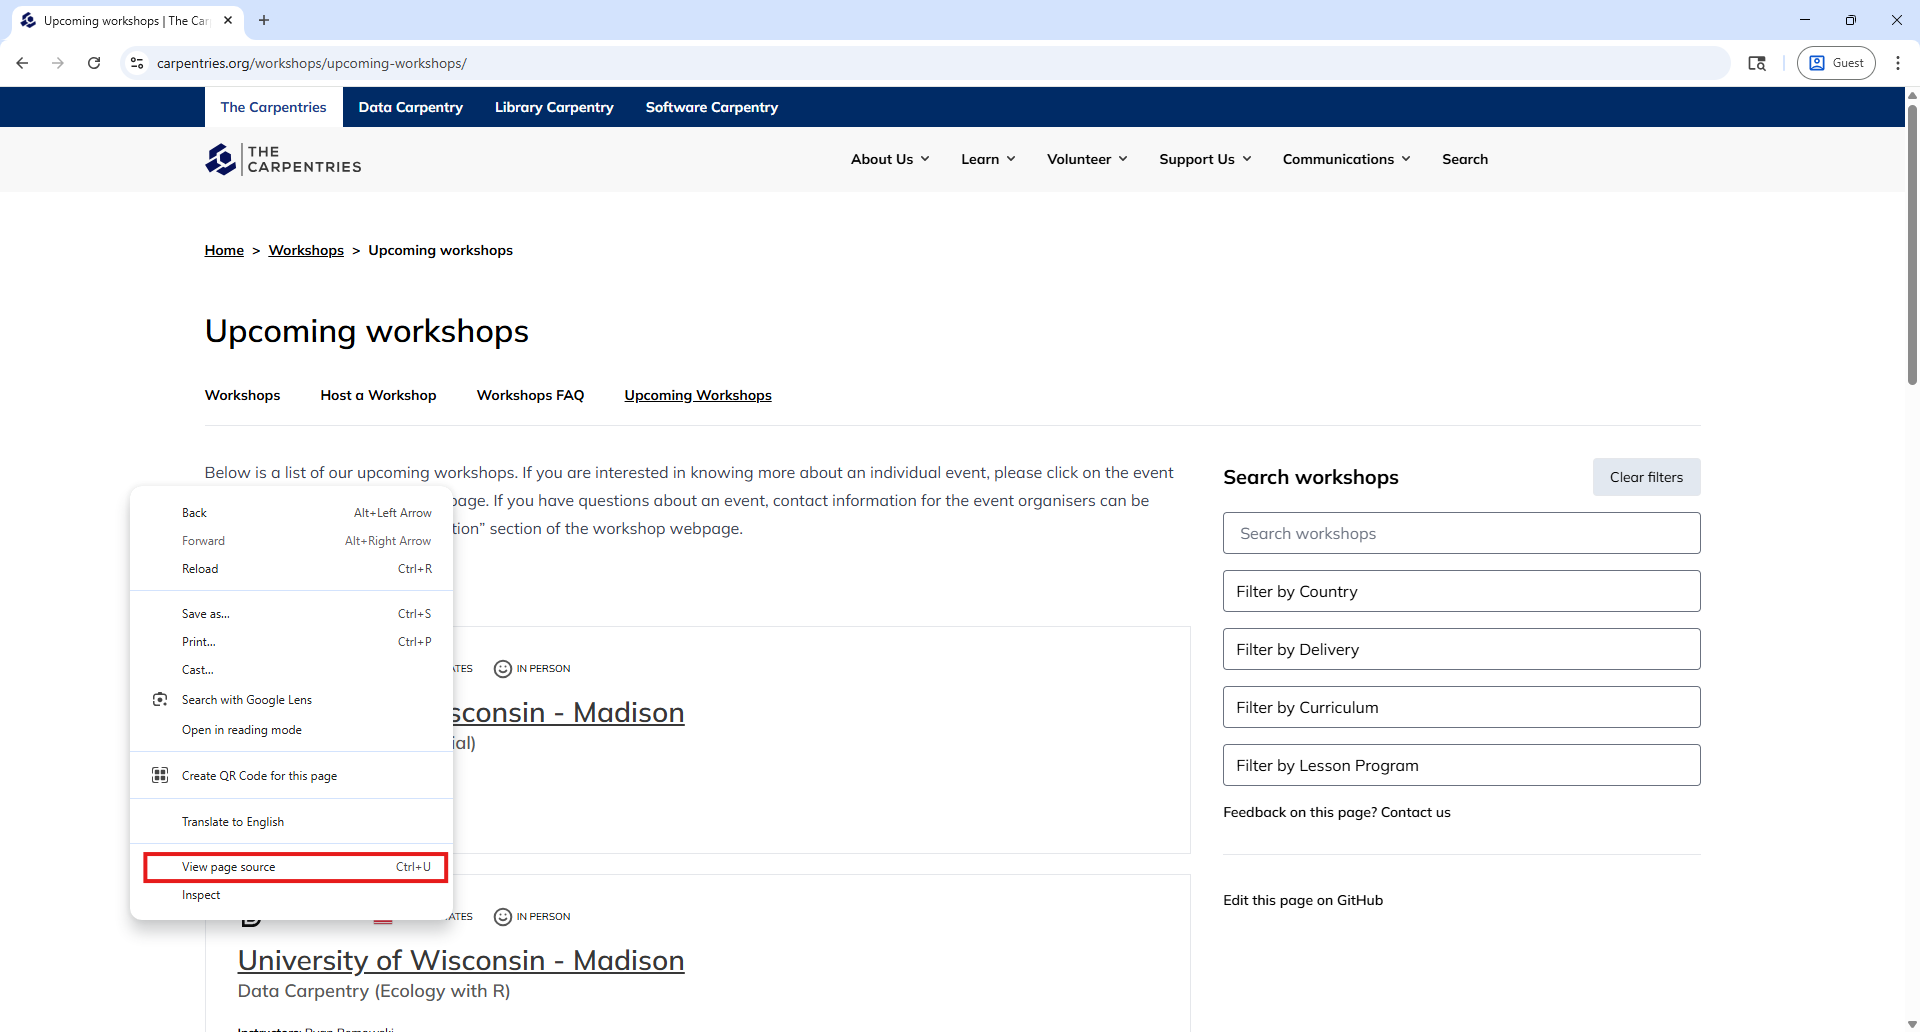This screenshot has width=1920, height=1032.
Task: Click the Create QR Code icon
Action: 160,775
